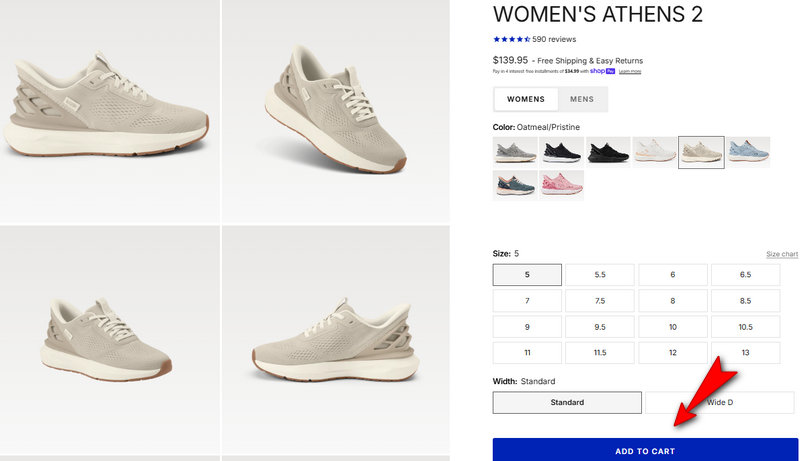Pick size 13
Image resolution: width=800 pixels, height=461 pixels.
click(745, 353)
